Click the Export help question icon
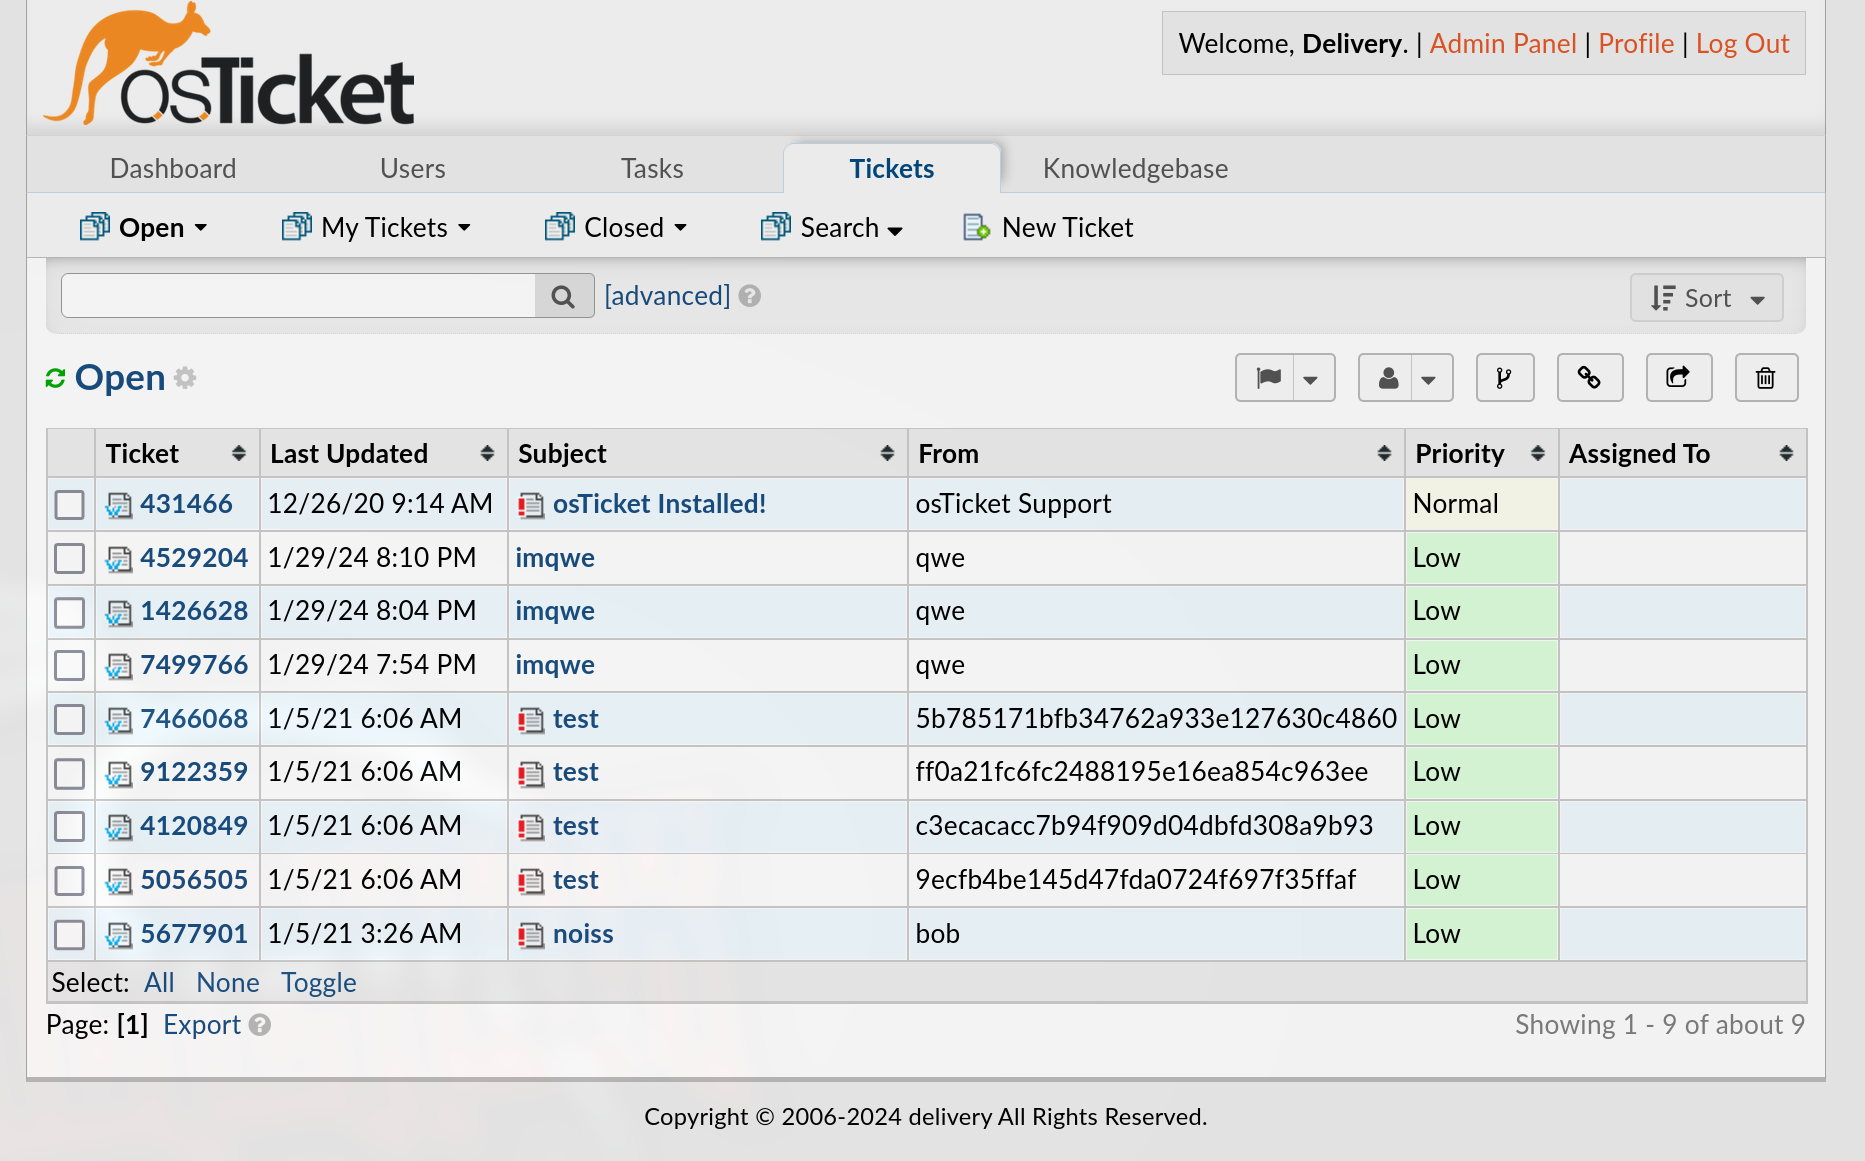 coord(260,1025)
